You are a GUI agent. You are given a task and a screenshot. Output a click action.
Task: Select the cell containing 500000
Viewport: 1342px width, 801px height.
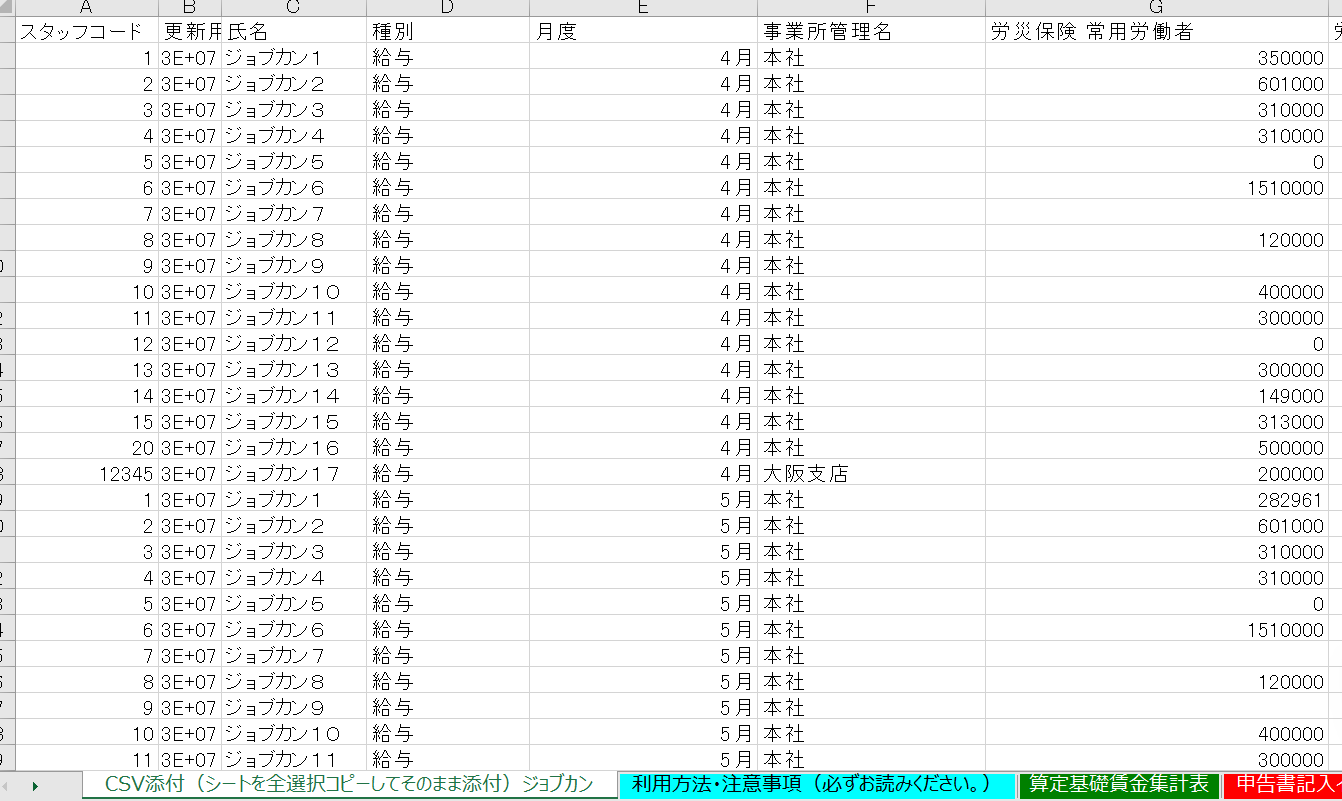click(1157, 447)
